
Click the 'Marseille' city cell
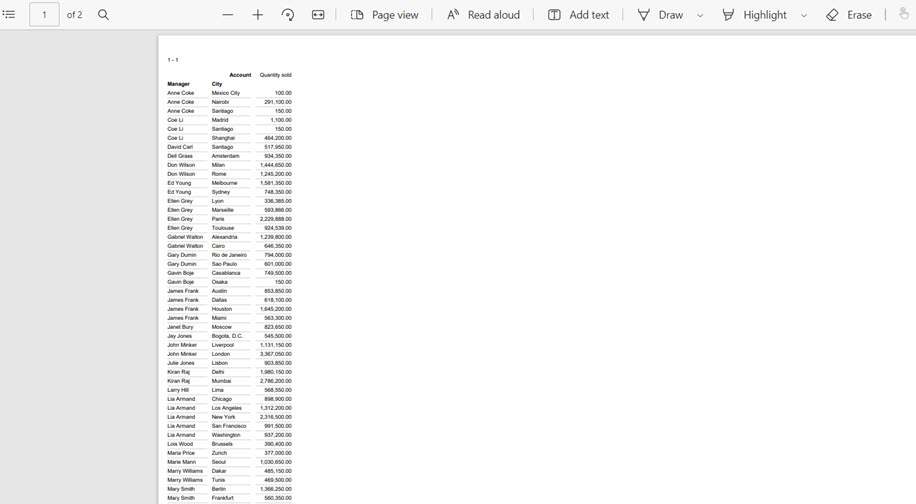(223, 210)
